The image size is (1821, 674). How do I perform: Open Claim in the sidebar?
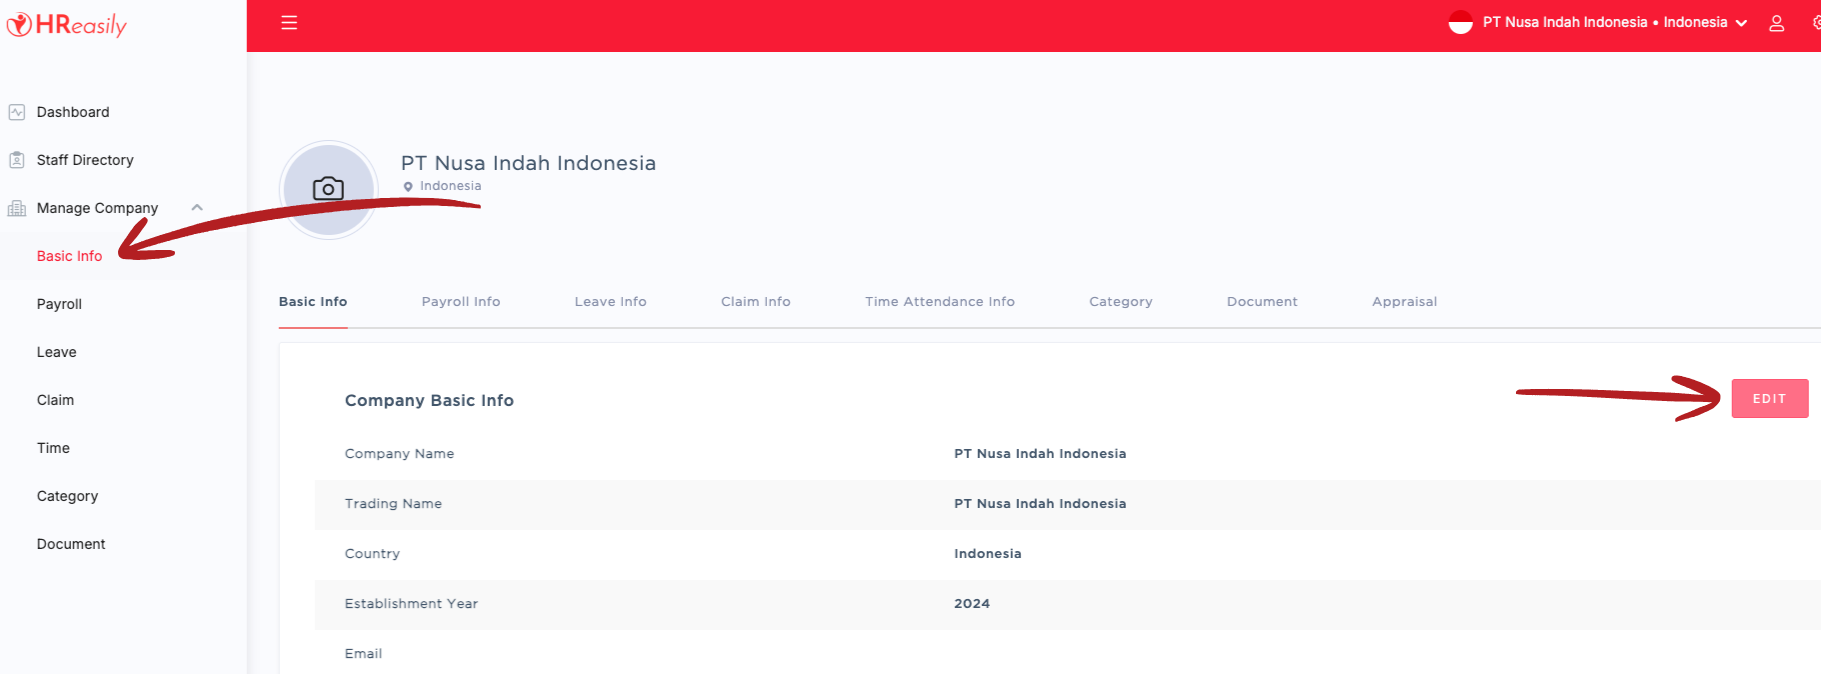coord(55,400)
